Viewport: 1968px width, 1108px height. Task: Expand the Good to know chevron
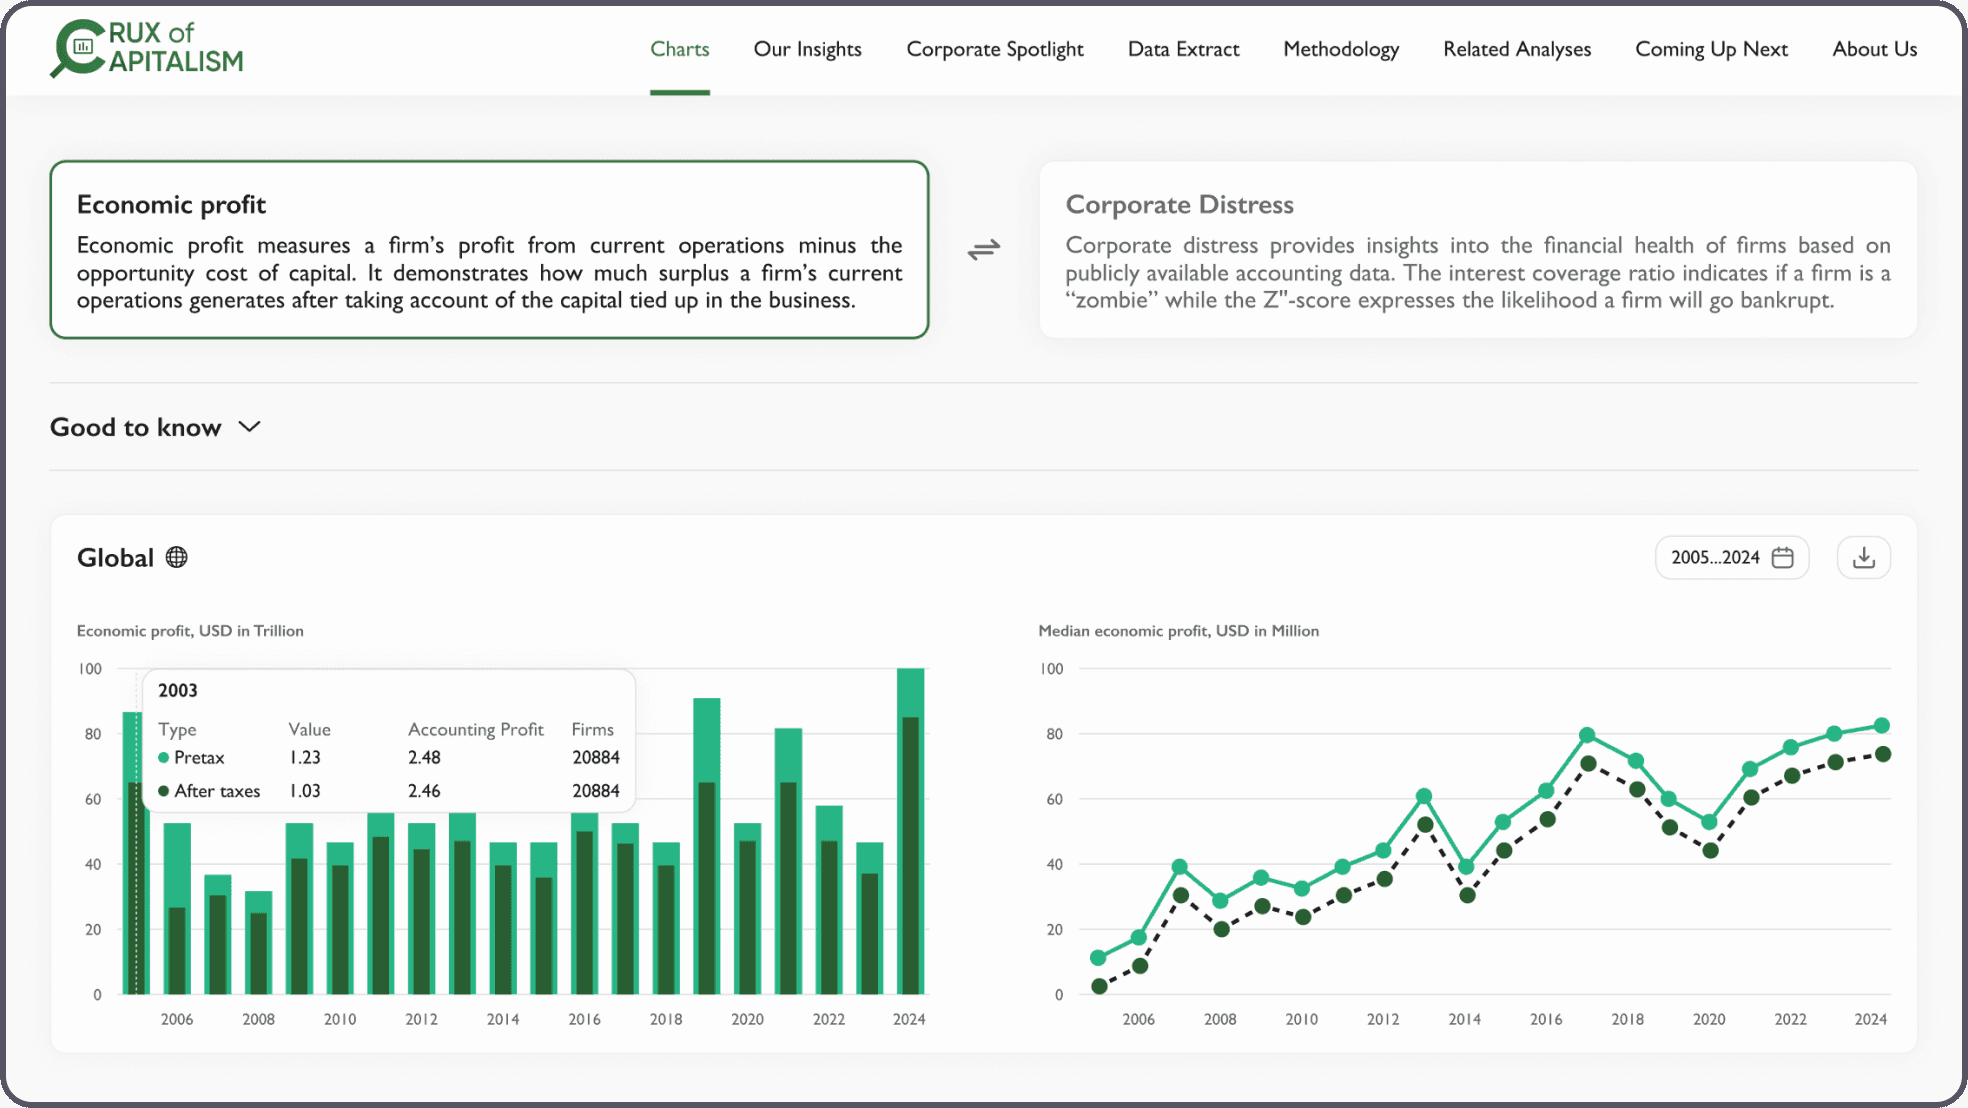coord(250,427)
